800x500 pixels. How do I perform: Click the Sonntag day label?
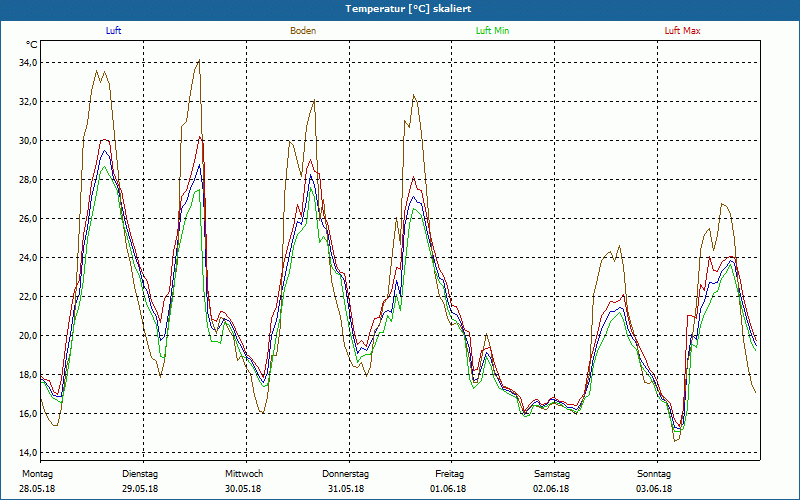(654, 474)
